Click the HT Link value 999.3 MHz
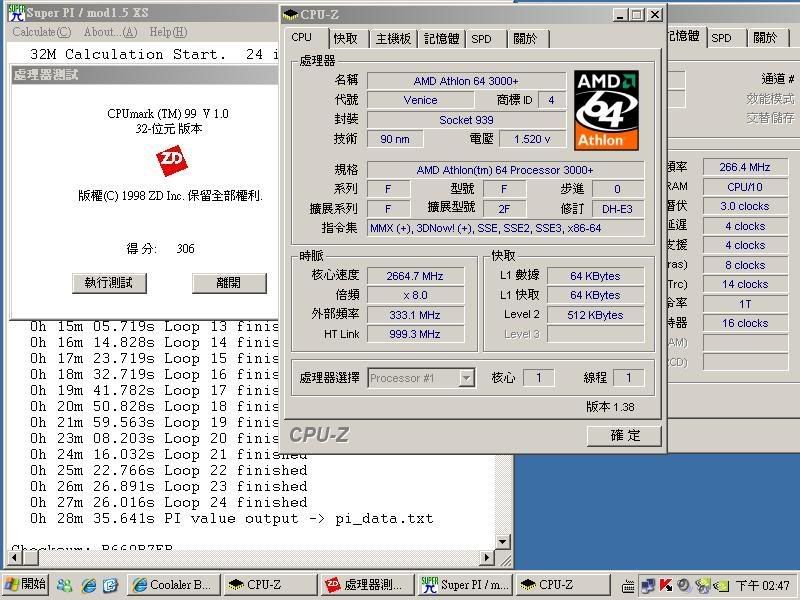 415,334
